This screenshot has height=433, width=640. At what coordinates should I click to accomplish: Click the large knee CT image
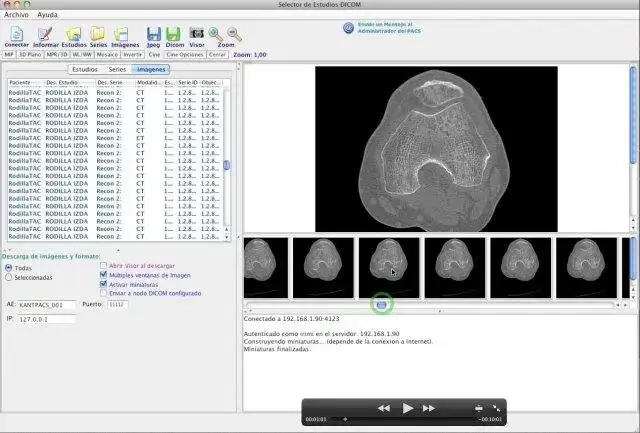[436, 149]
